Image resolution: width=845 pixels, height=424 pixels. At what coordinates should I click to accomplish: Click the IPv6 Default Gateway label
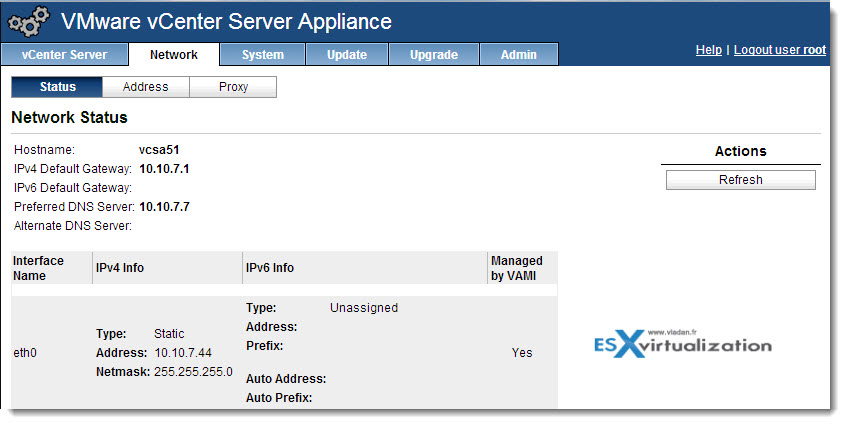coord(73,187)
